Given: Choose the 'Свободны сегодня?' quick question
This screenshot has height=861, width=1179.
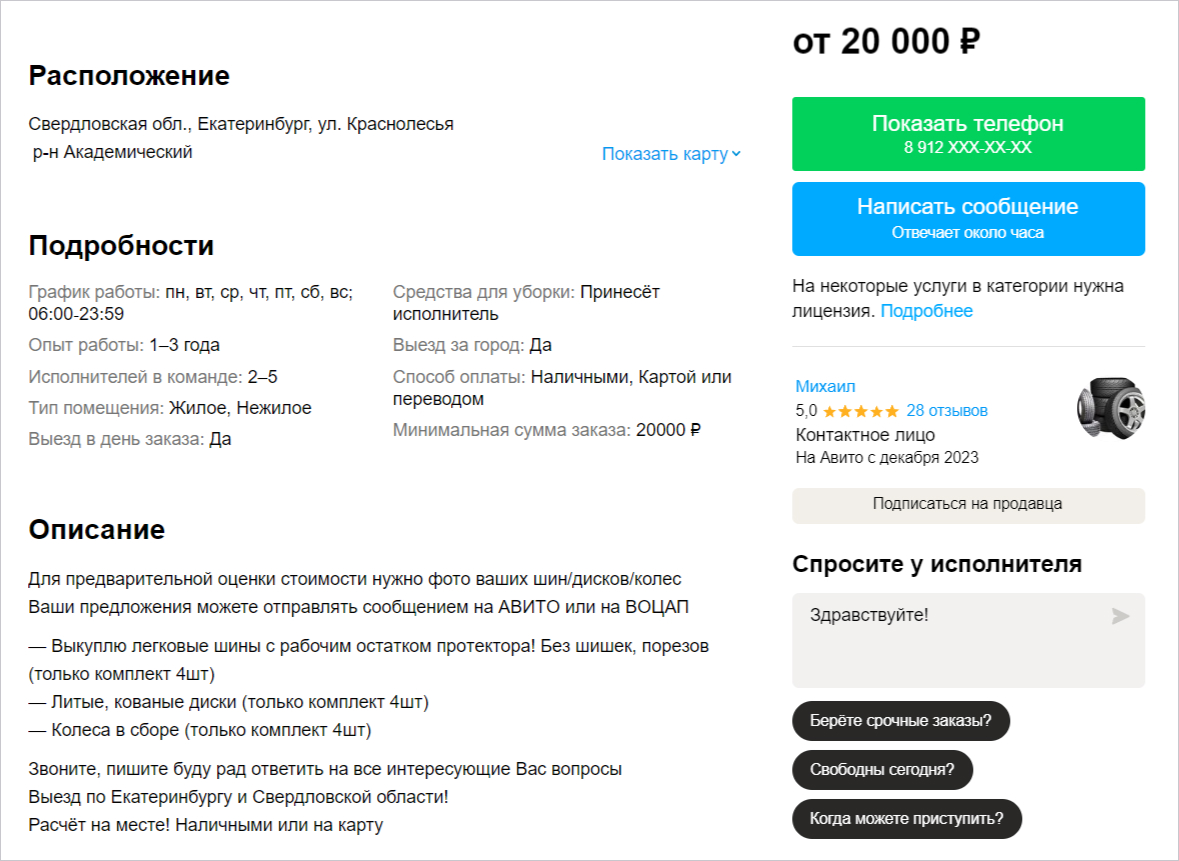Looking at the screenshot, I should pos(881,770).
